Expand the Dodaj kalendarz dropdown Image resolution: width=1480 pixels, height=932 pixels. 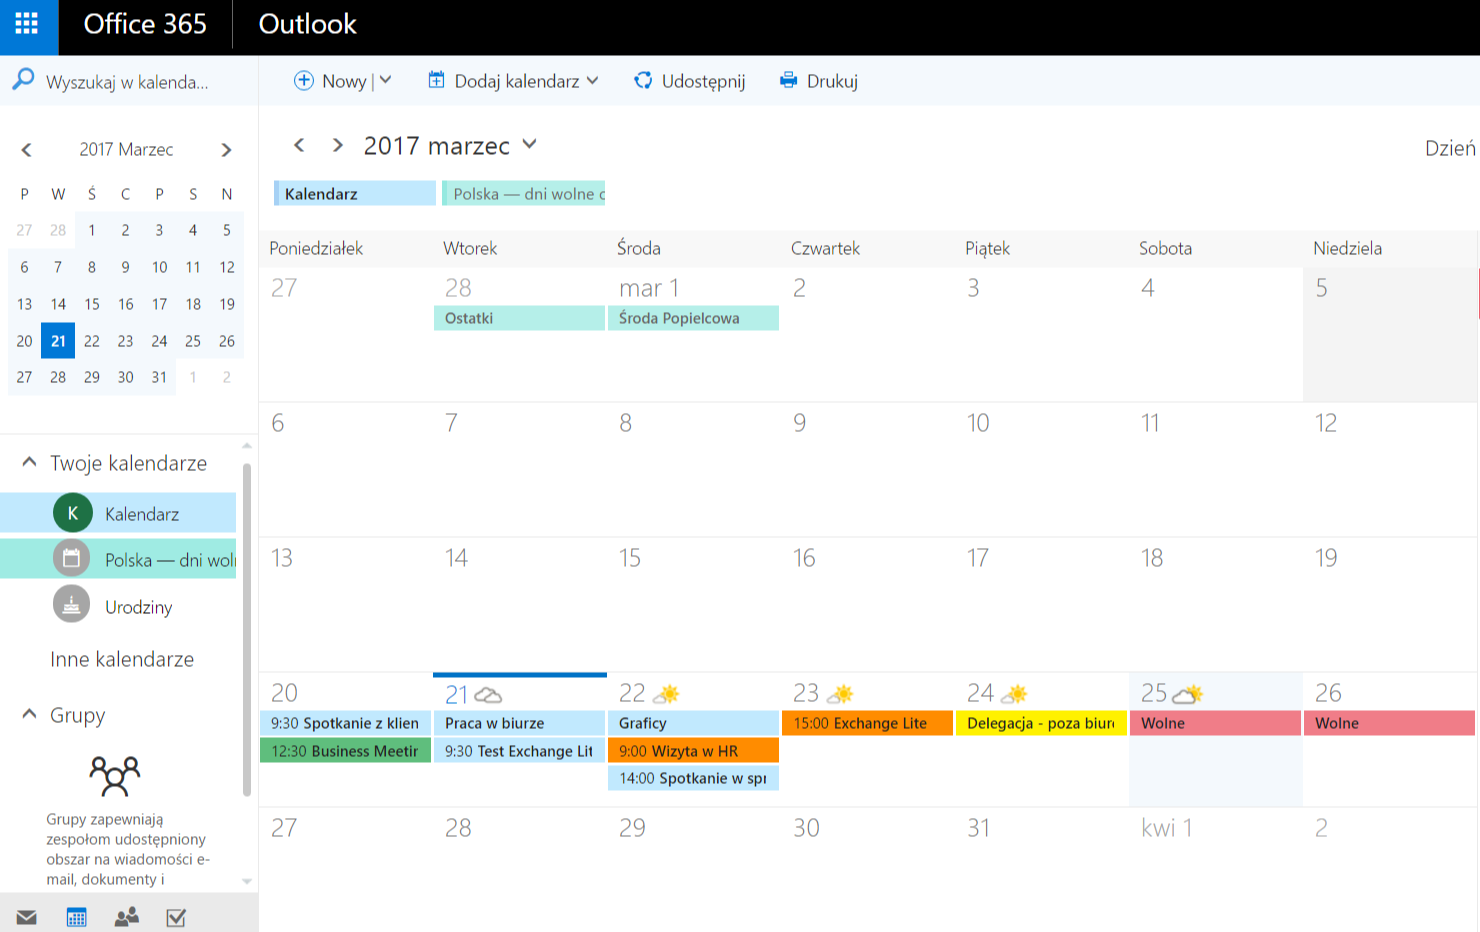593,81
